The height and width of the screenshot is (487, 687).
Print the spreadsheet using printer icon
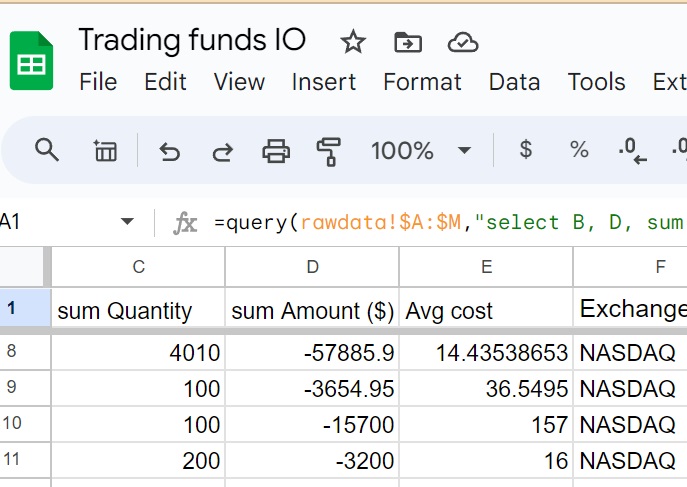[x=276, y=151]
